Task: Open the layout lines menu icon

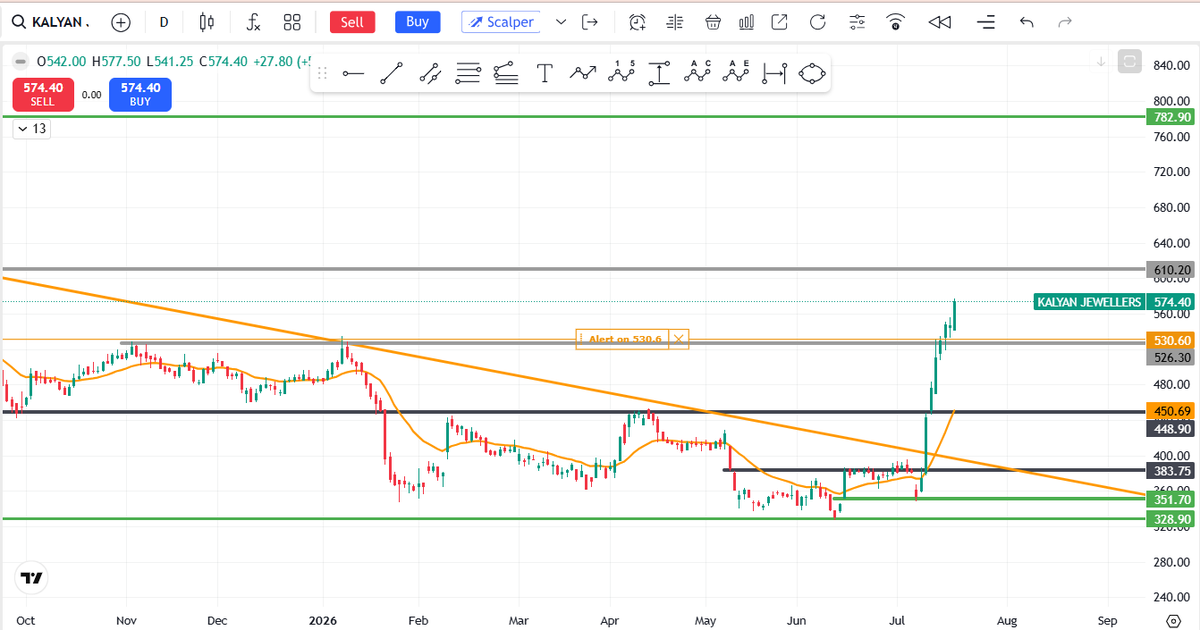Action: click(x=986, y=22)
